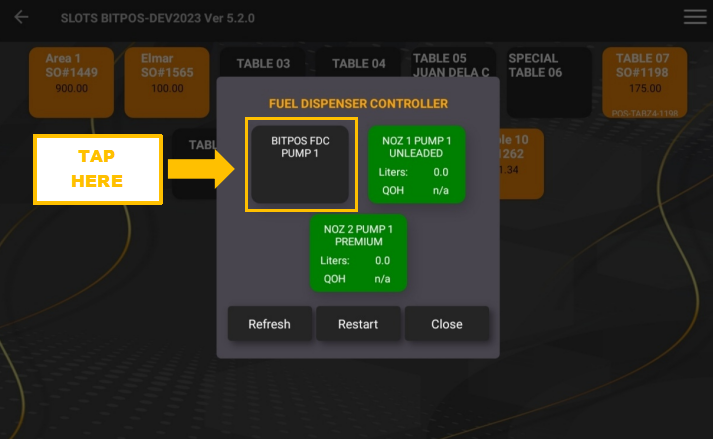Click the TAP HERE callout box
Screen dimensions: 713x439
point(98,170)
